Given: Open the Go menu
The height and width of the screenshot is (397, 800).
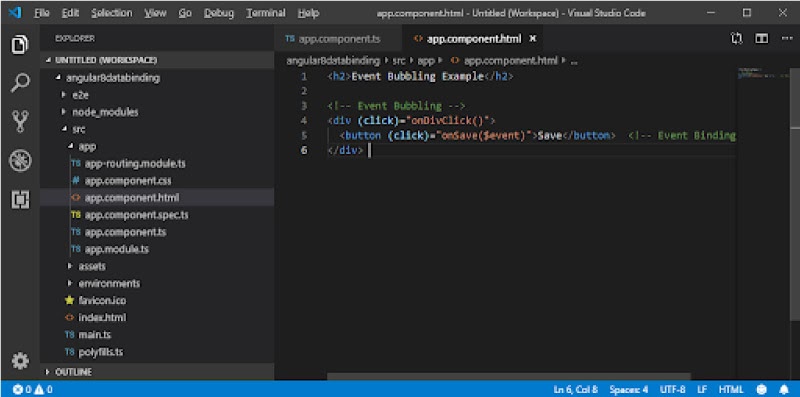Looking at the screenshot, I should pyautogui.click(x=185, y=13).
